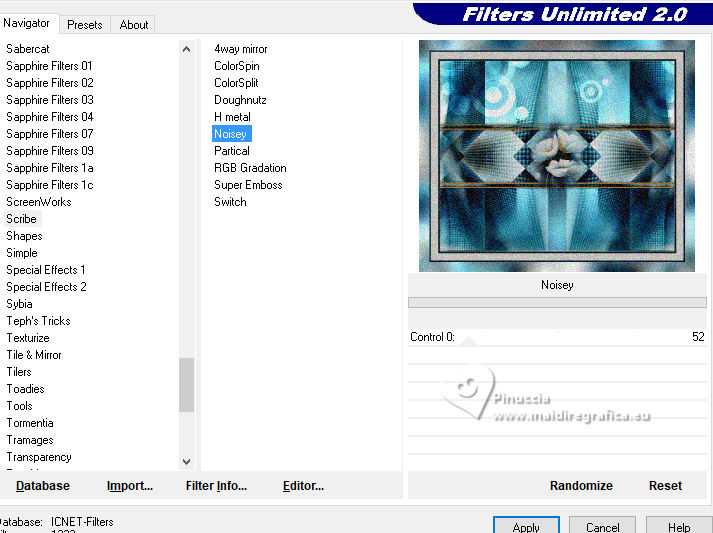Image resolution: width=713 pixels, height=533 pixels.
Task: Open the About tab
Action: tap(134, 25)
